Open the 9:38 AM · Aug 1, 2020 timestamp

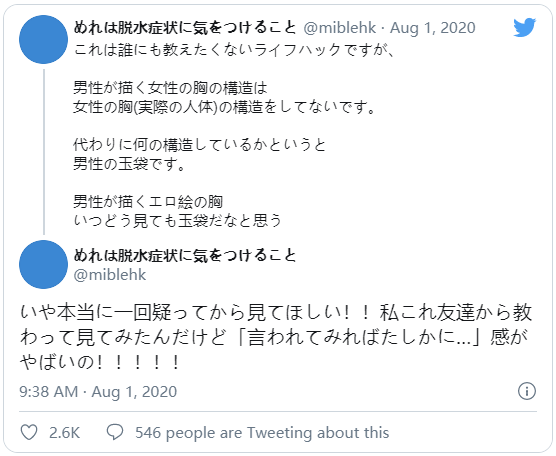[x=98, y=391]
